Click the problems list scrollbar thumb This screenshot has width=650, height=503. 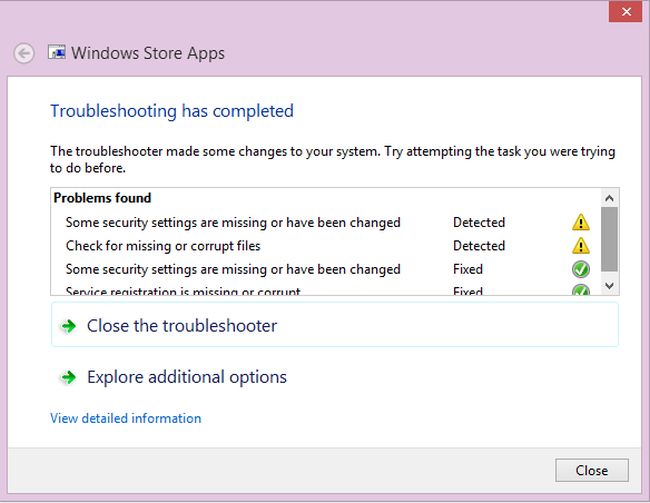click(609, 239)
